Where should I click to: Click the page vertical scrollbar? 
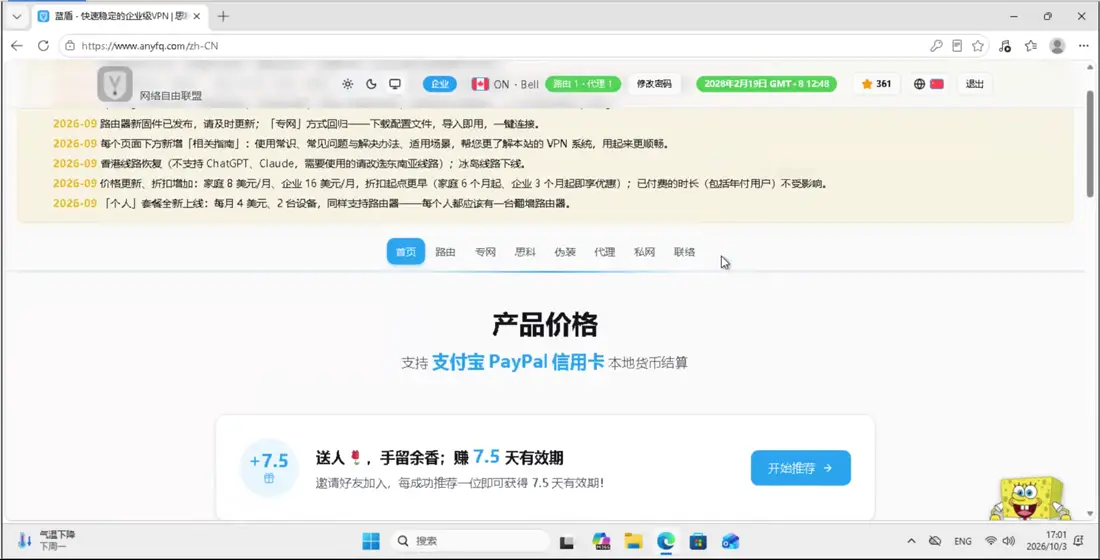click(x=1090, y=144)
